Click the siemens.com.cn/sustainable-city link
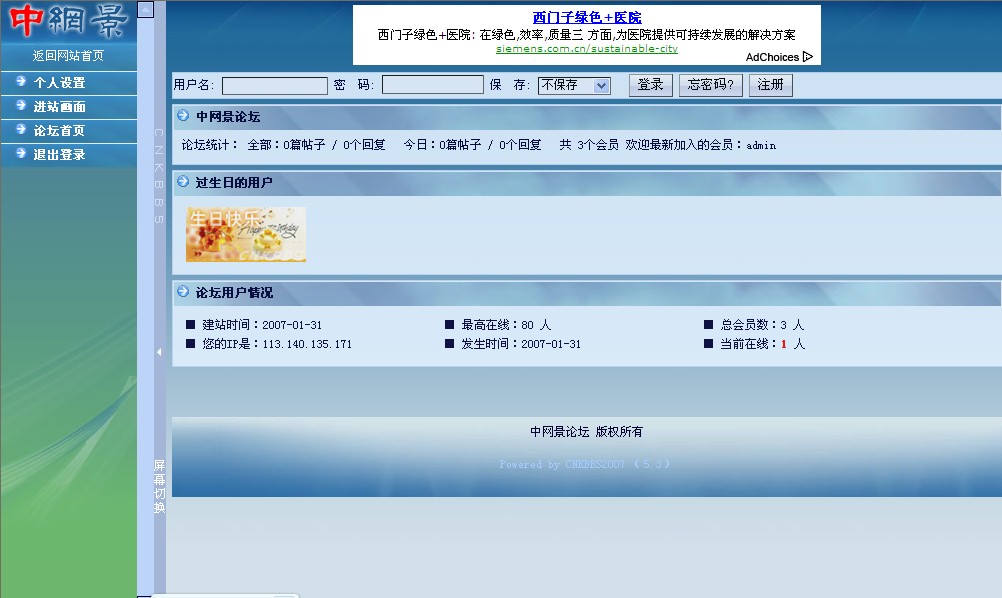This screenshot has height=598, width=1002. click(x=587, y=49)
